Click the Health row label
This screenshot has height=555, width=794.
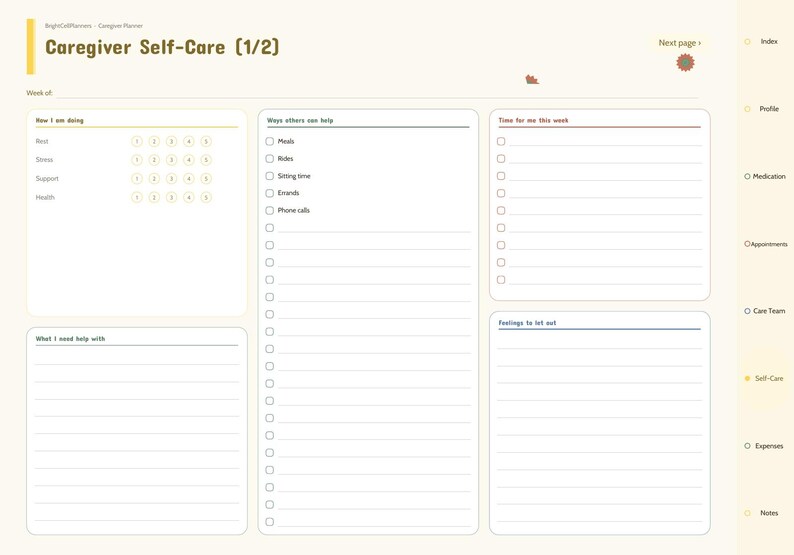(45, 197)
